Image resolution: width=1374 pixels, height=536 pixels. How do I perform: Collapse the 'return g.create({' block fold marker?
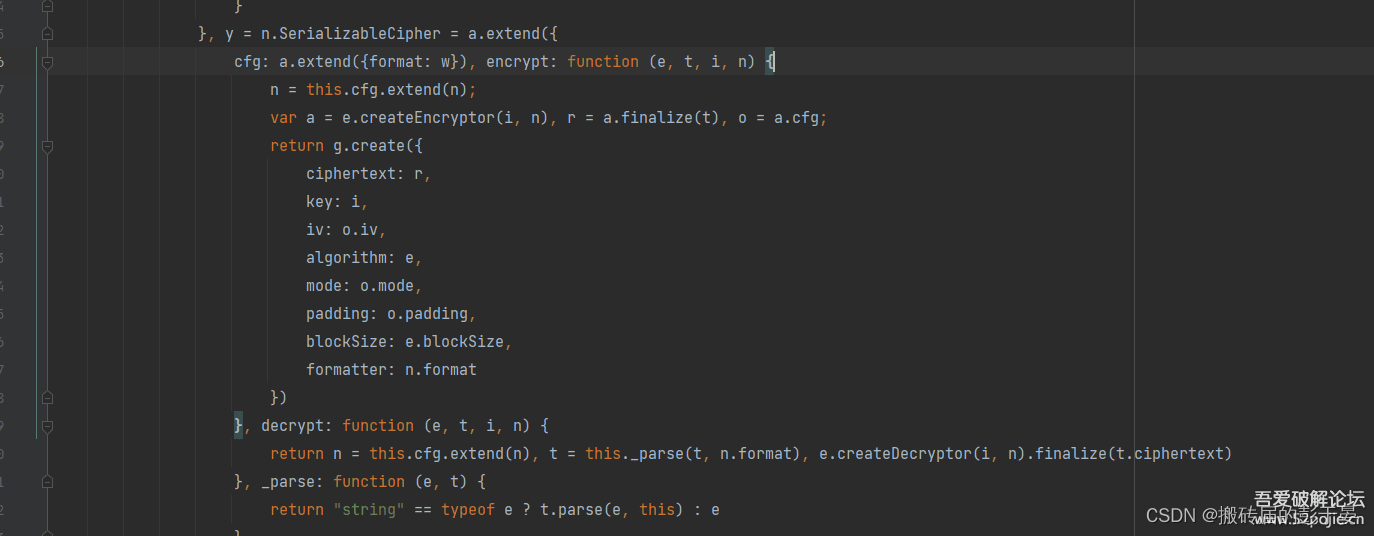[47, 146]
